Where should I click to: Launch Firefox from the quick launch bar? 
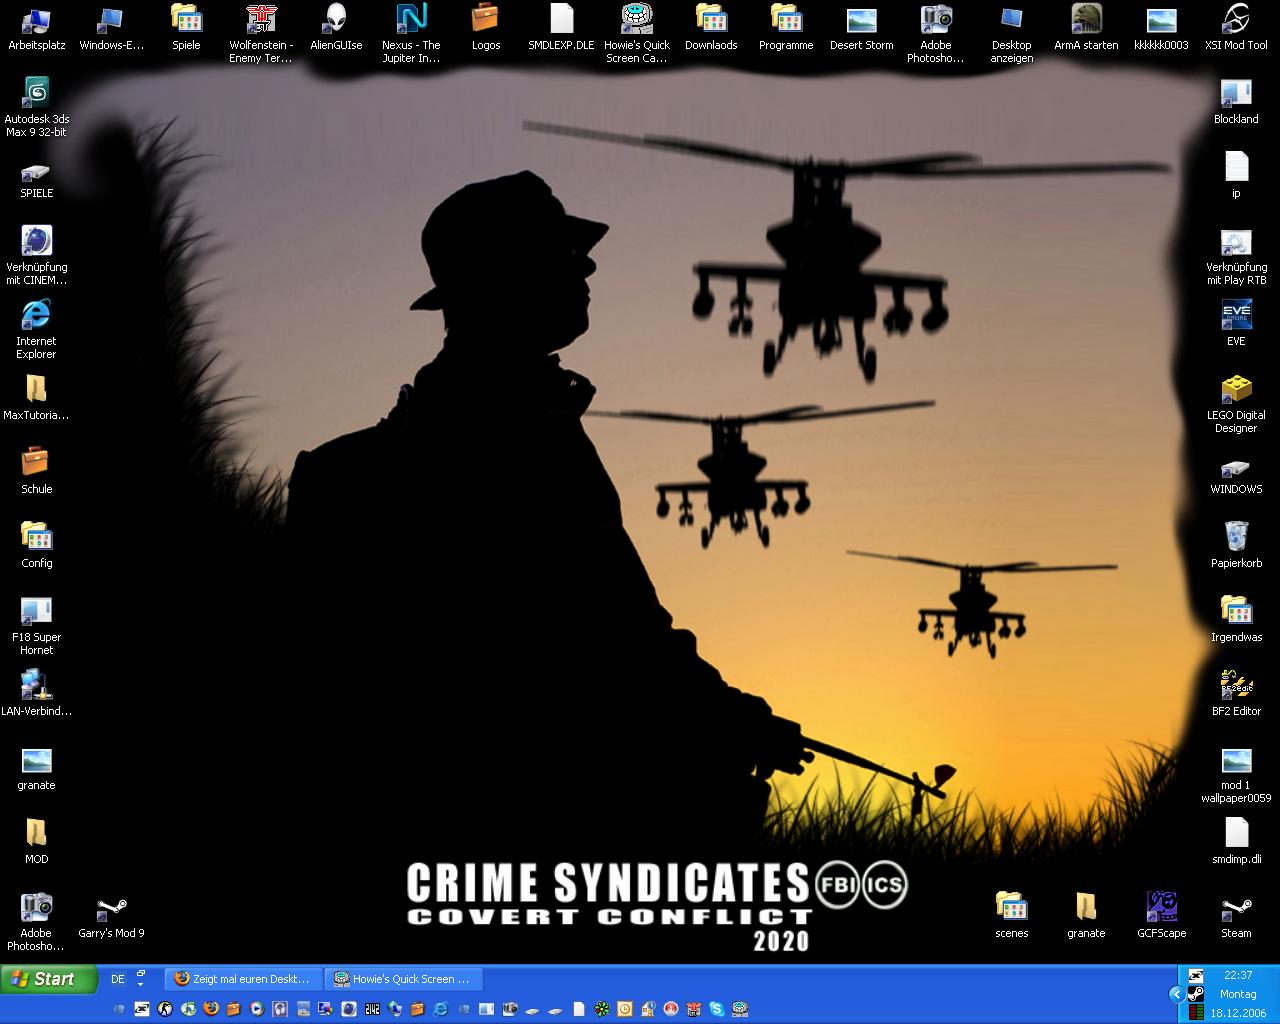[210, 1009]
